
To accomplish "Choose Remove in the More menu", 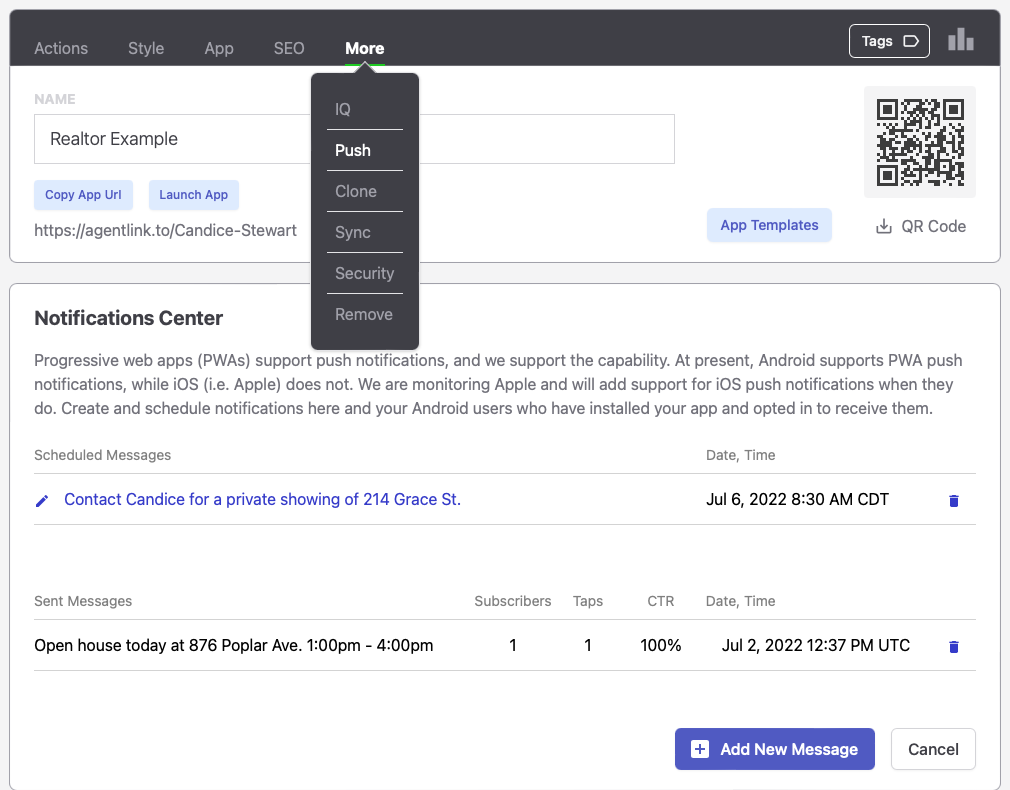I will click(364, 314).
